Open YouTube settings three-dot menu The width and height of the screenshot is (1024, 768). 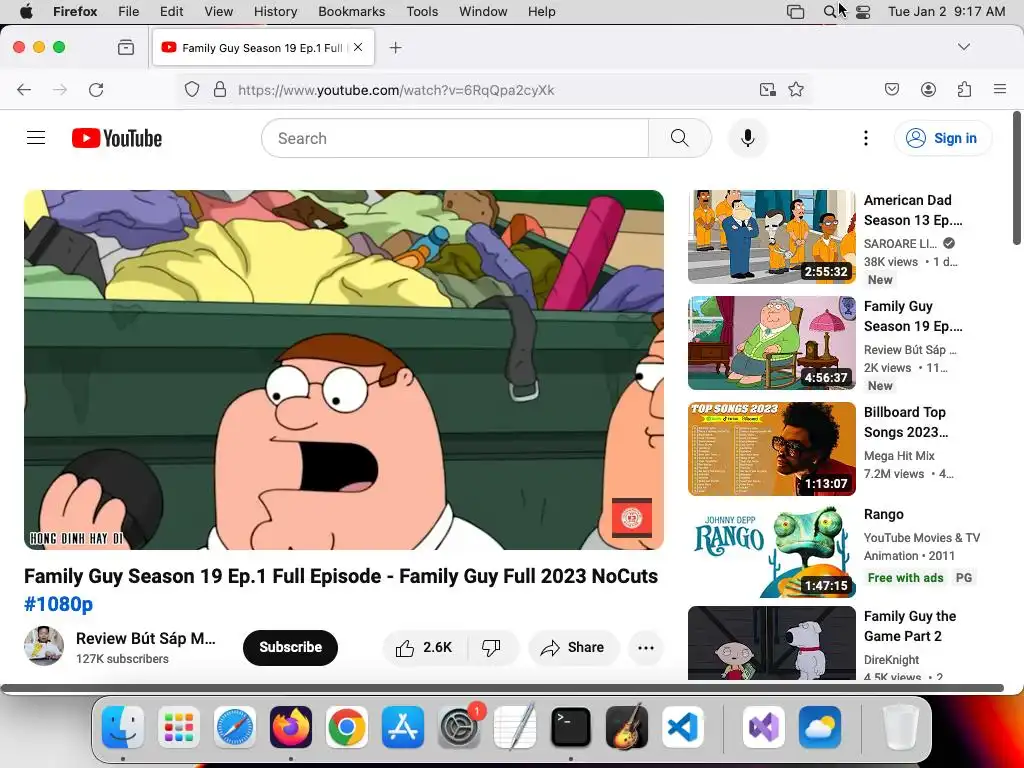tap(865, 138)
